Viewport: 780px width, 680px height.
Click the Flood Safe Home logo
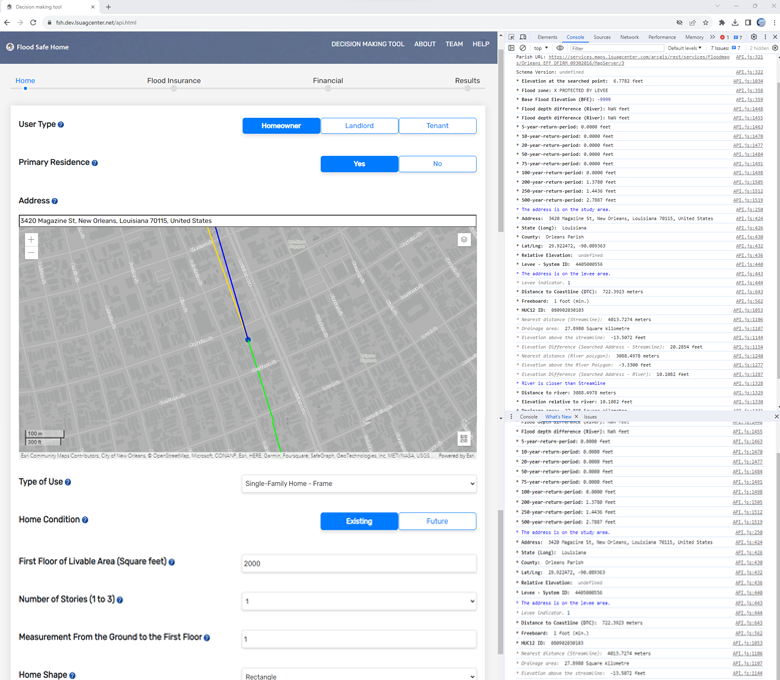pos(37,47)
